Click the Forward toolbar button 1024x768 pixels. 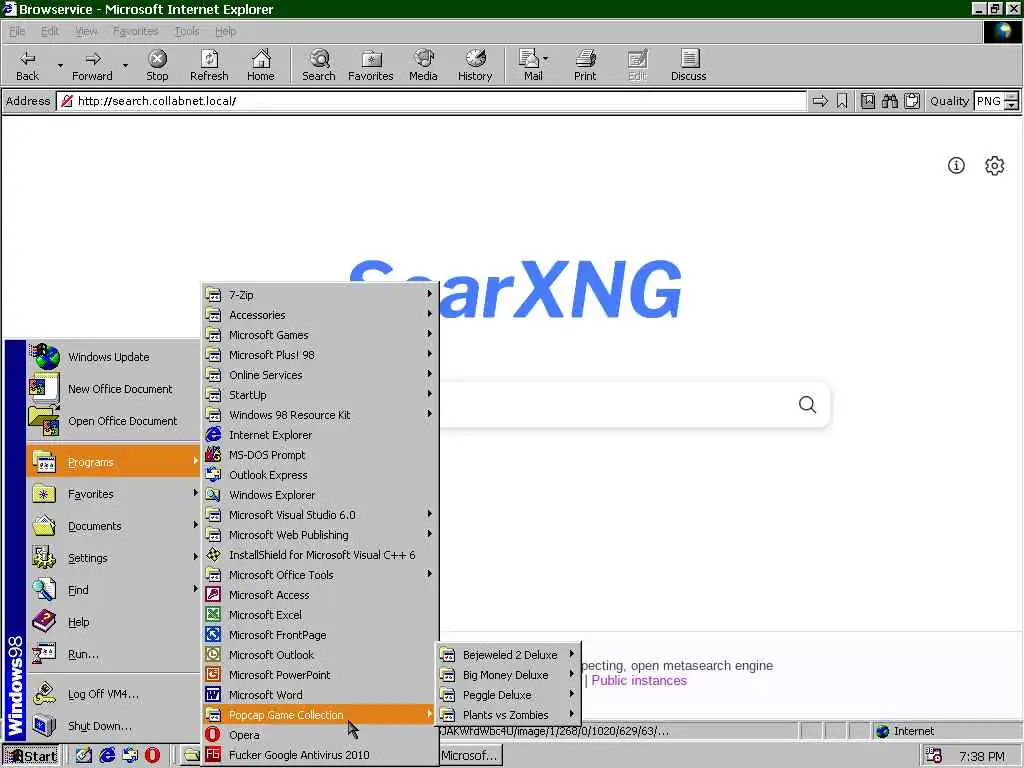click(x=92, y=65)
